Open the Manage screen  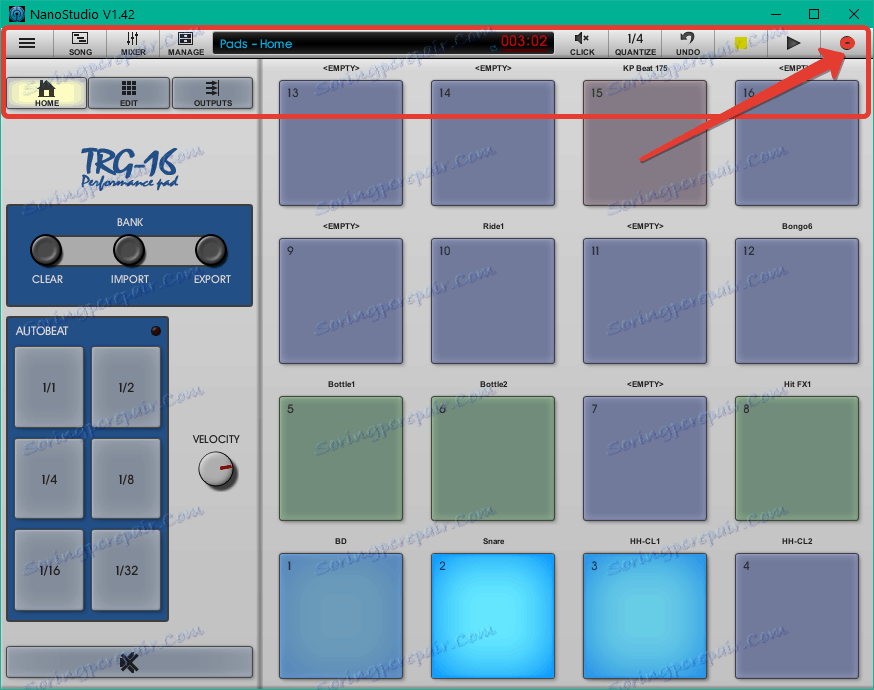pyautogui.click(x=186, y=43)
